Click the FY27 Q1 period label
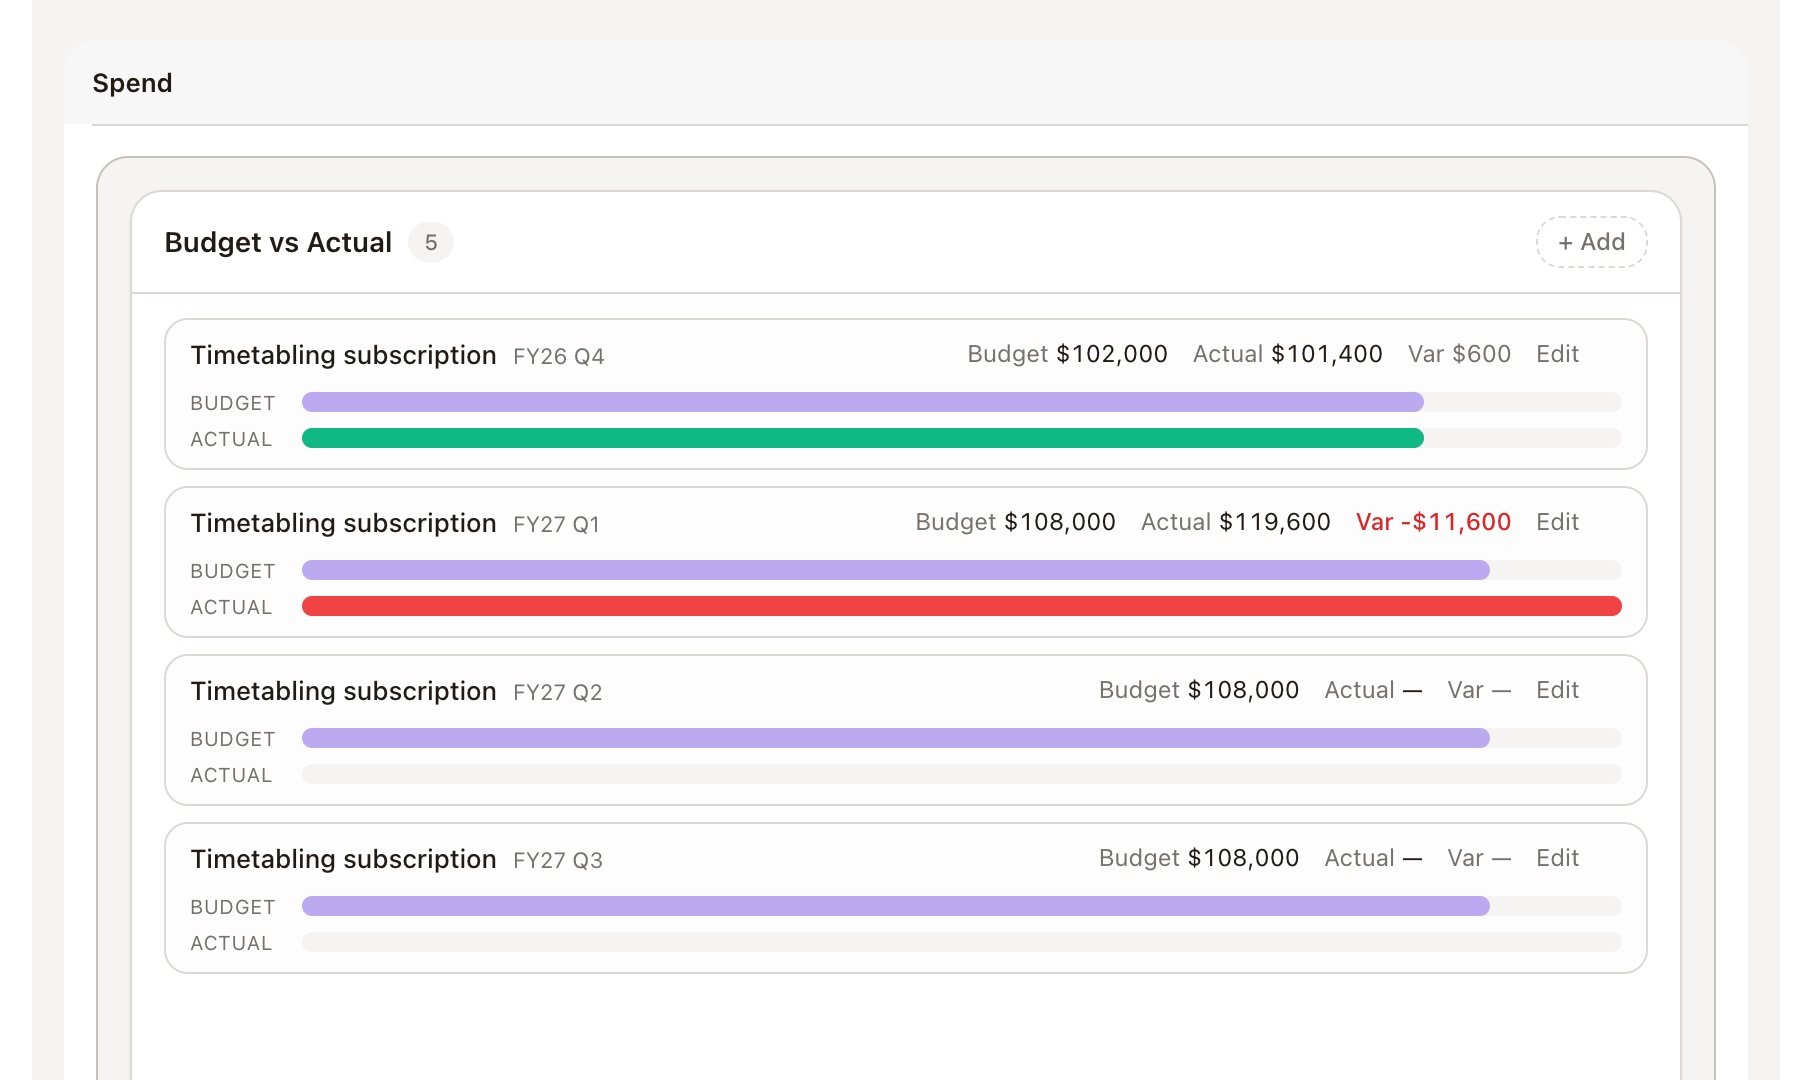 coord(556,524)
